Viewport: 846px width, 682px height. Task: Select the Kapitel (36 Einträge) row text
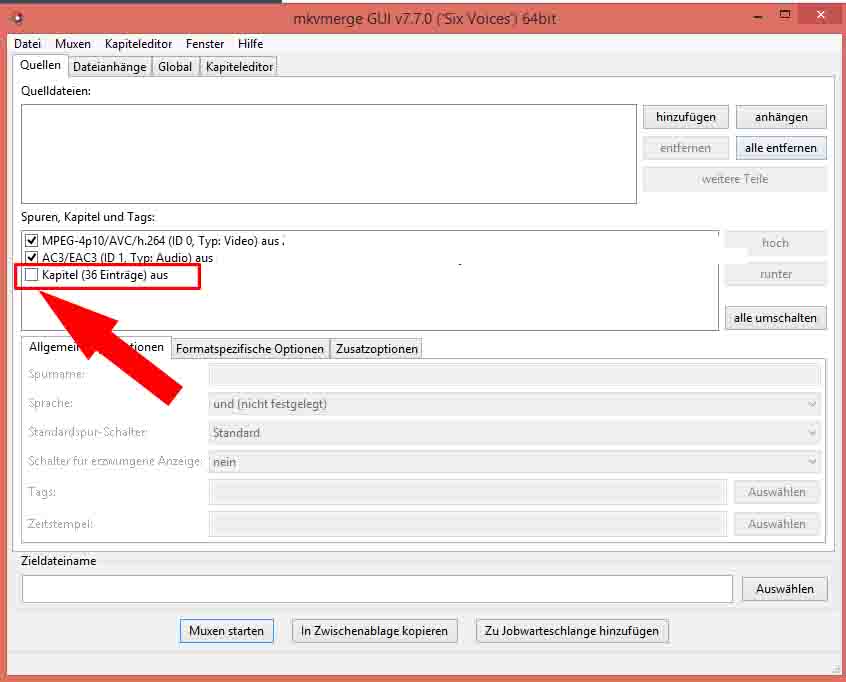click(x=105, y=275)
